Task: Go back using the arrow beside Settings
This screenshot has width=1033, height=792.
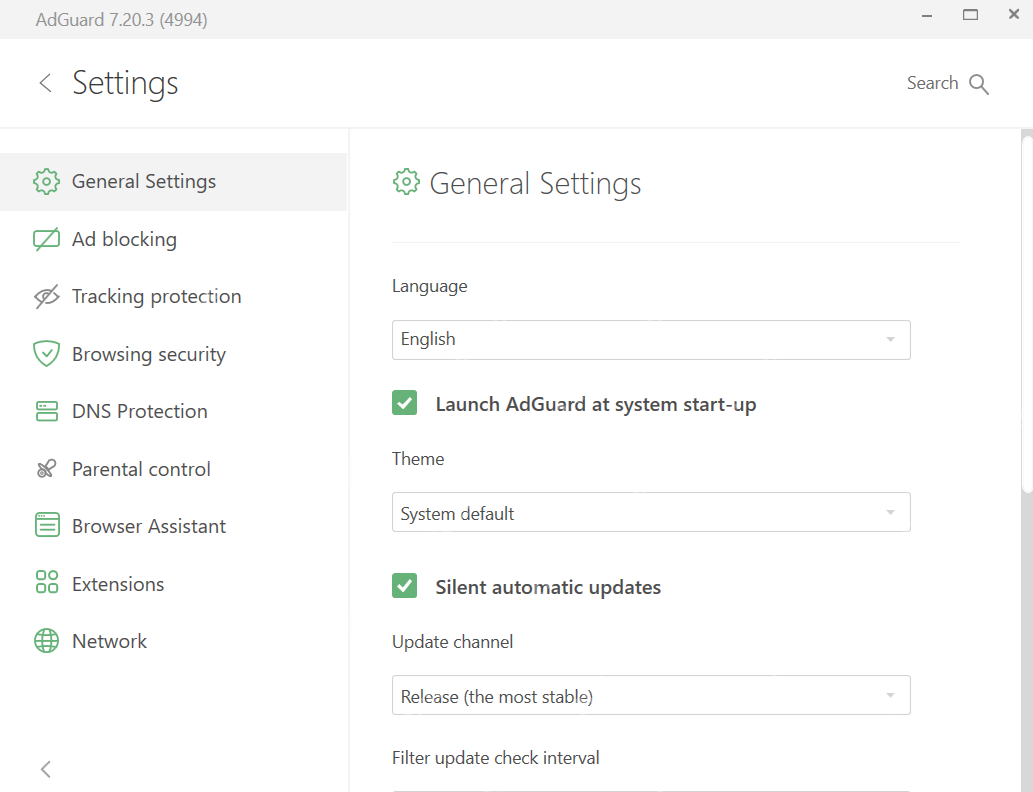Action: [x=45, y=83]
